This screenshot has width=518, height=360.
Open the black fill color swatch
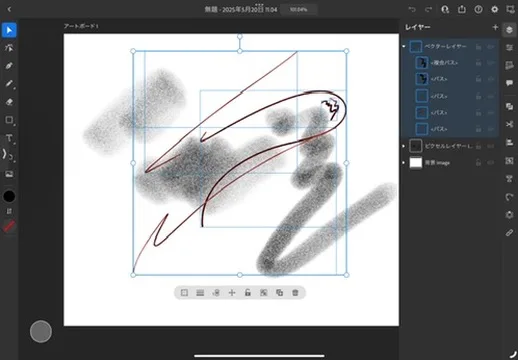[9, 196]
